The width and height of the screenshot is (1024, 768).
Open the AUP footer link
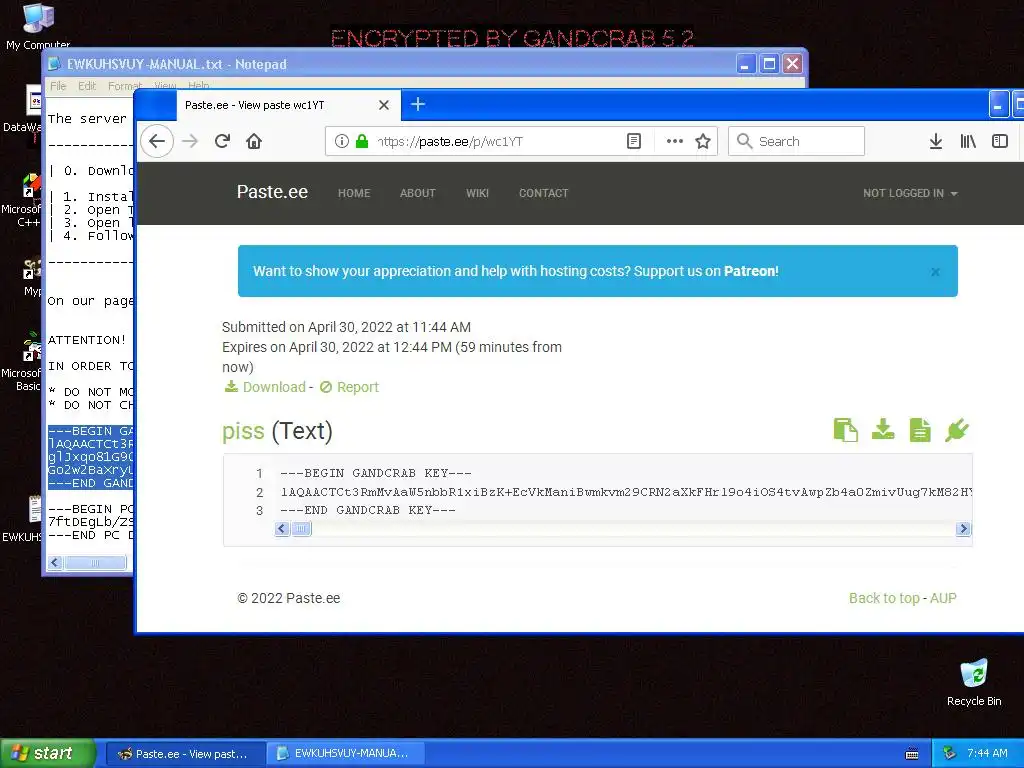pos(943,598)
